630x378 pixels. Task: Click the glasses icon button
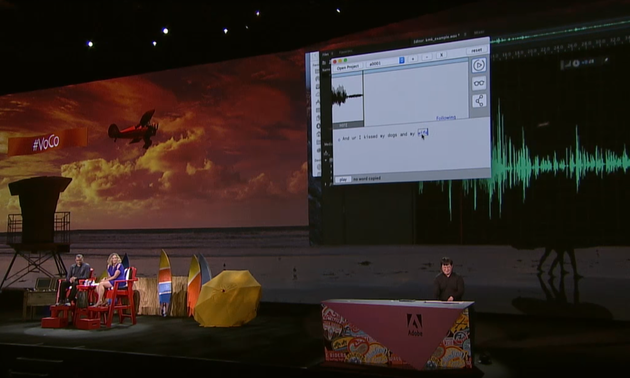(x=479, y=83)
